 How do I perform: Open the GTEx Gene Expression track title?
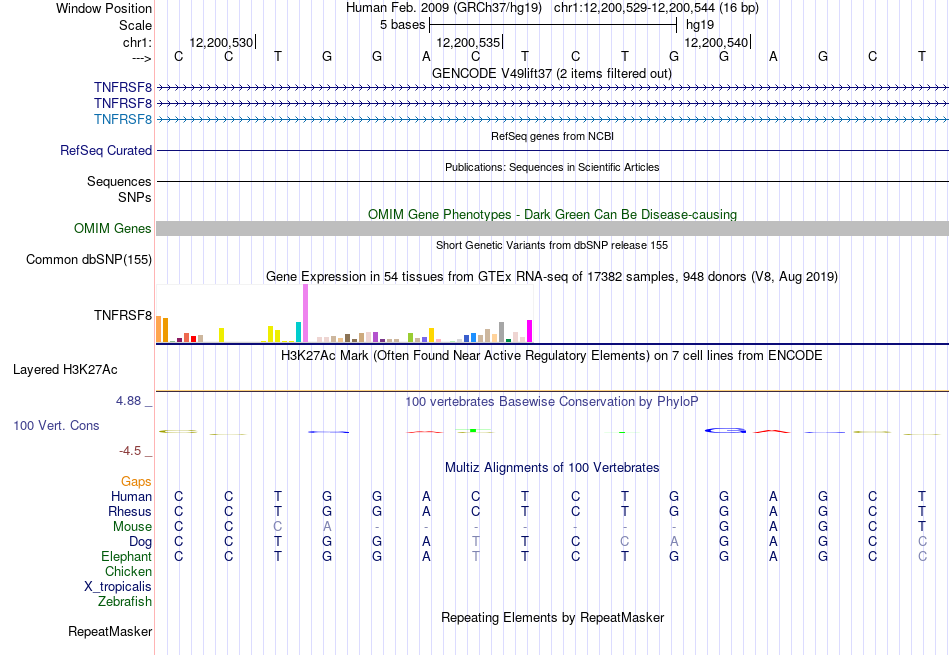click(x=552, y=276)
